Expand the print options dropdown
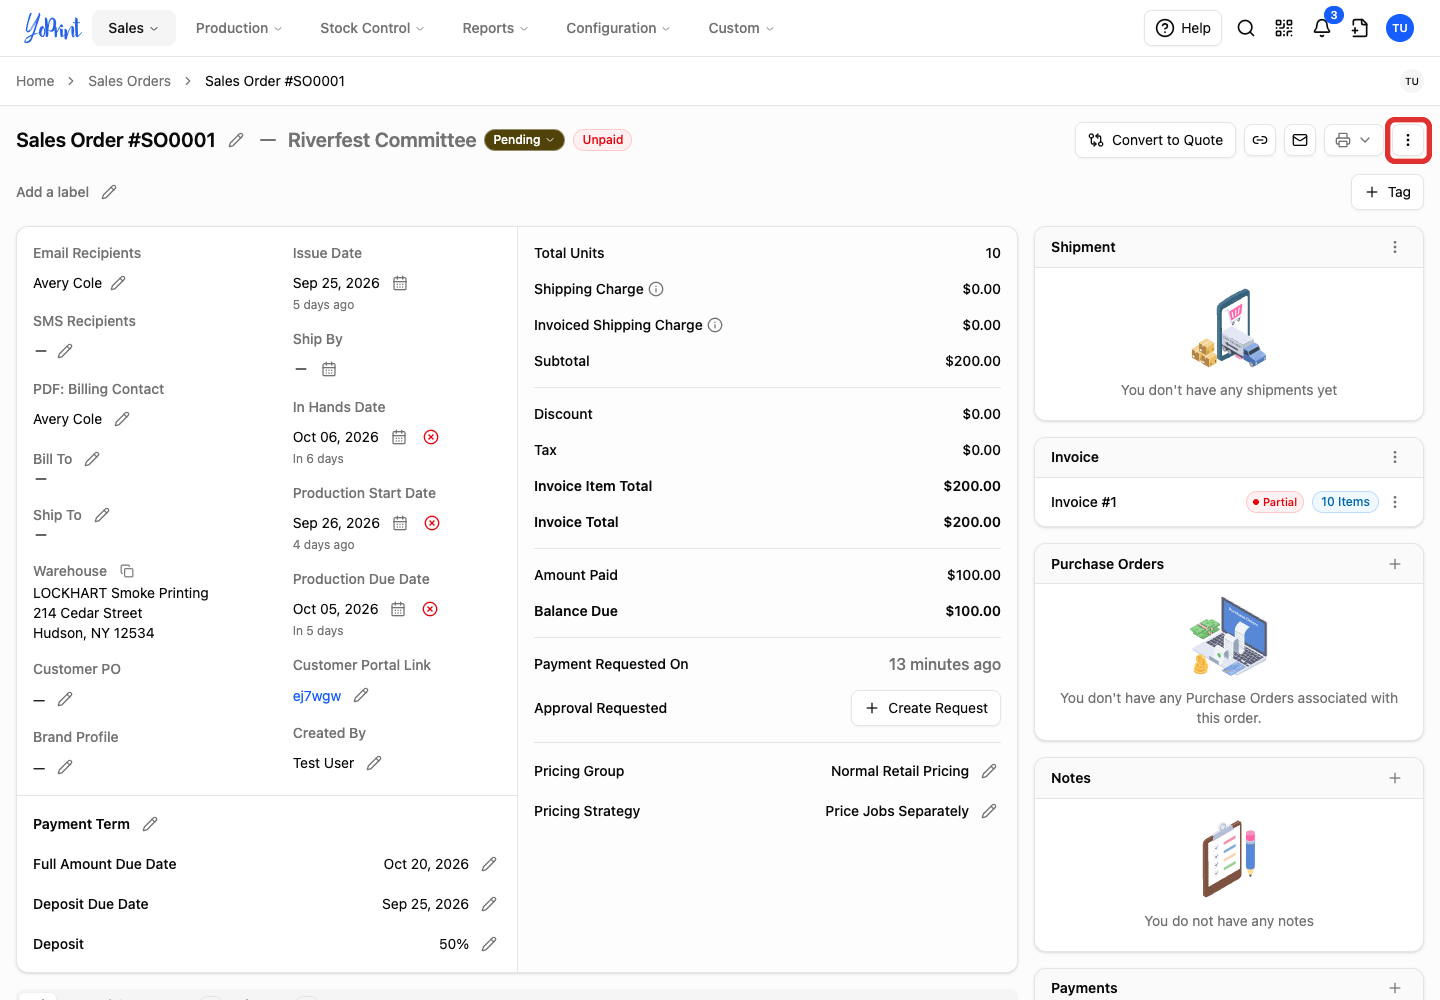Screen dimensions: 1440x1000 (x=1365, y=140)
